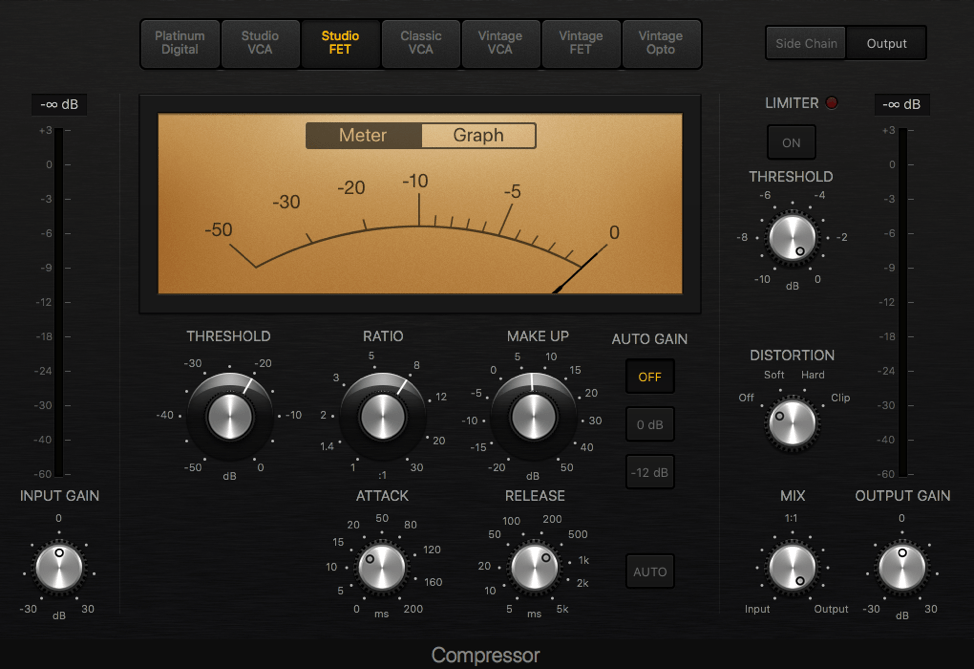
Task: Click the Mix Input label
Action: click(757, 609)
